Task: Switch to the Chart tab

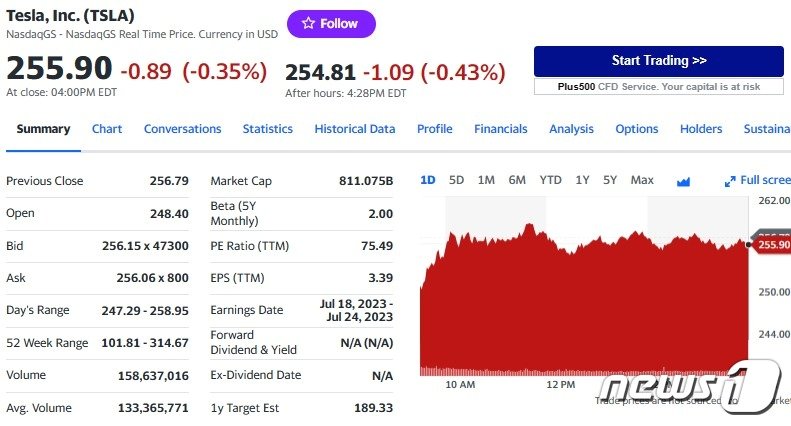Action: [107, 129]
